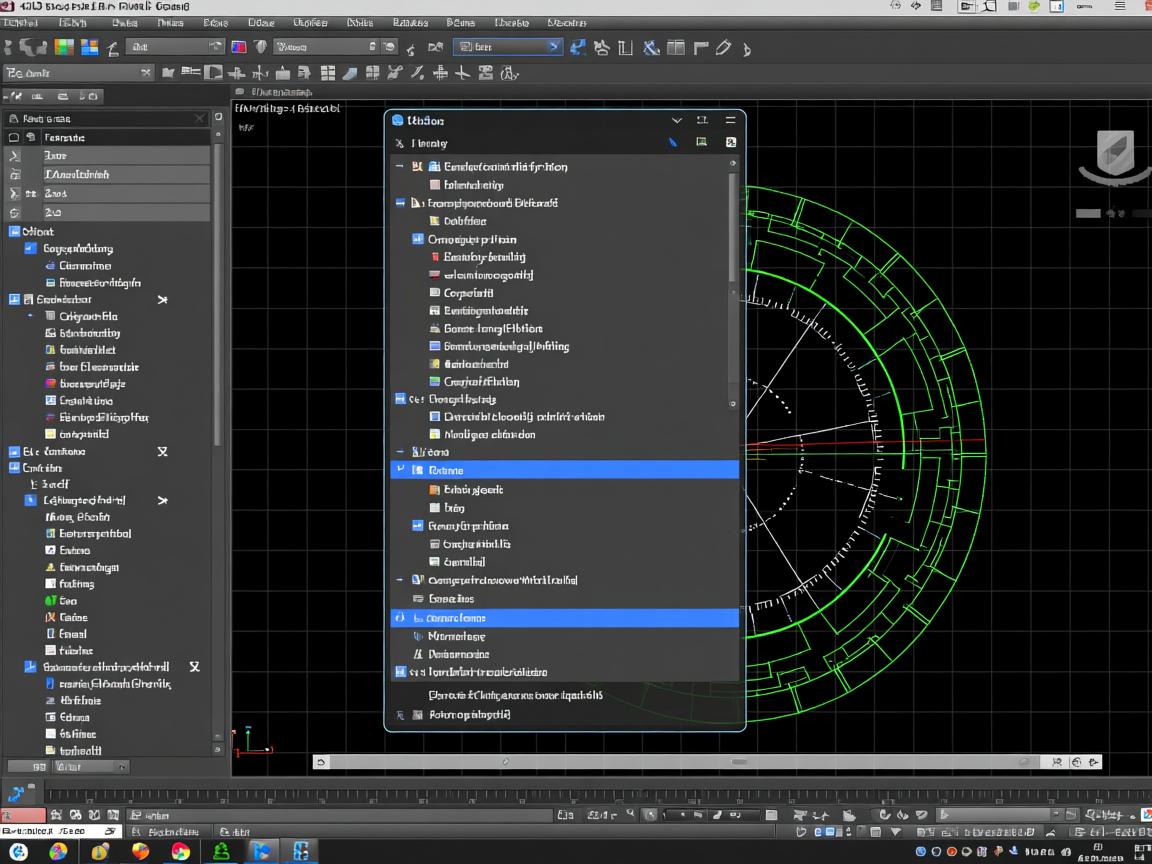The width and height of the screenshot is (1152, 864).
Task: Click the blue tool icon left of the timeline
Action: pos(17,794)
